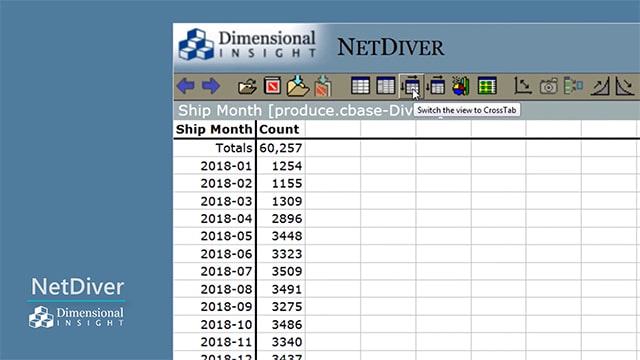Click the green flow diagram icon
Viewport: 640px width, 360px height.
pos(573,86)
